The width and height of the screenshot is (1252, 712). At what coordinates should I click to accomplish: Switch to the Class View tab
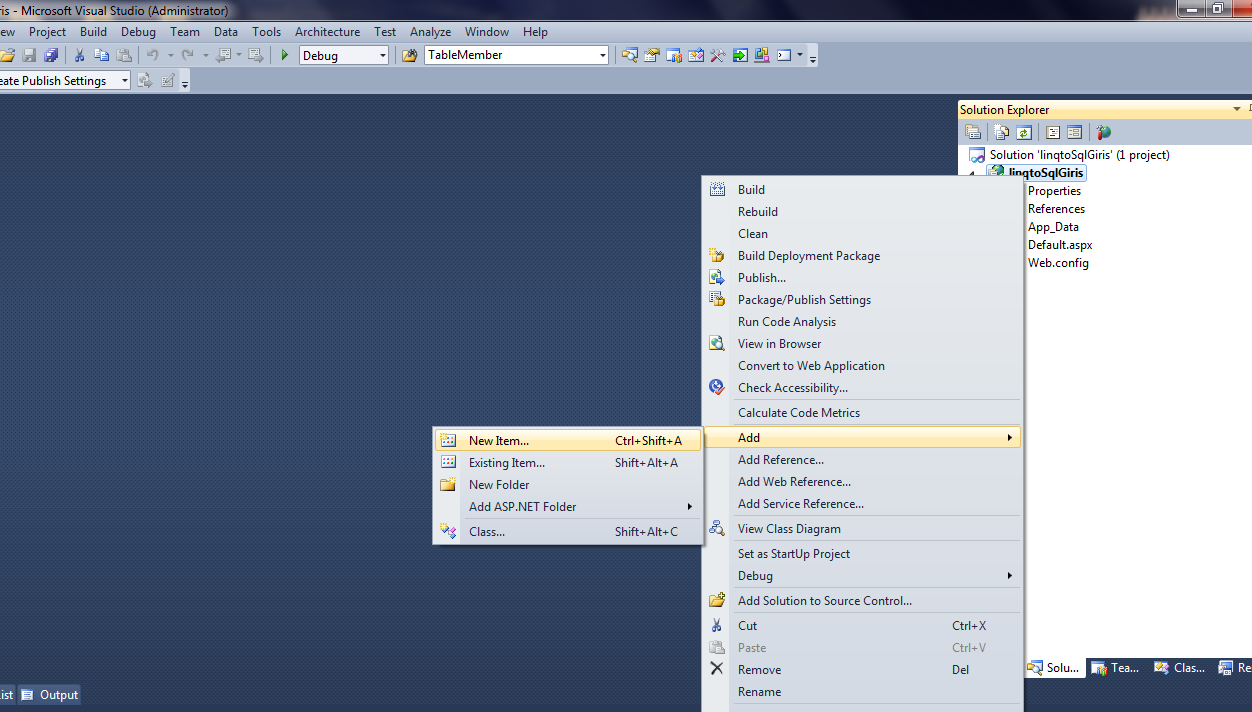click(1179, 668)
